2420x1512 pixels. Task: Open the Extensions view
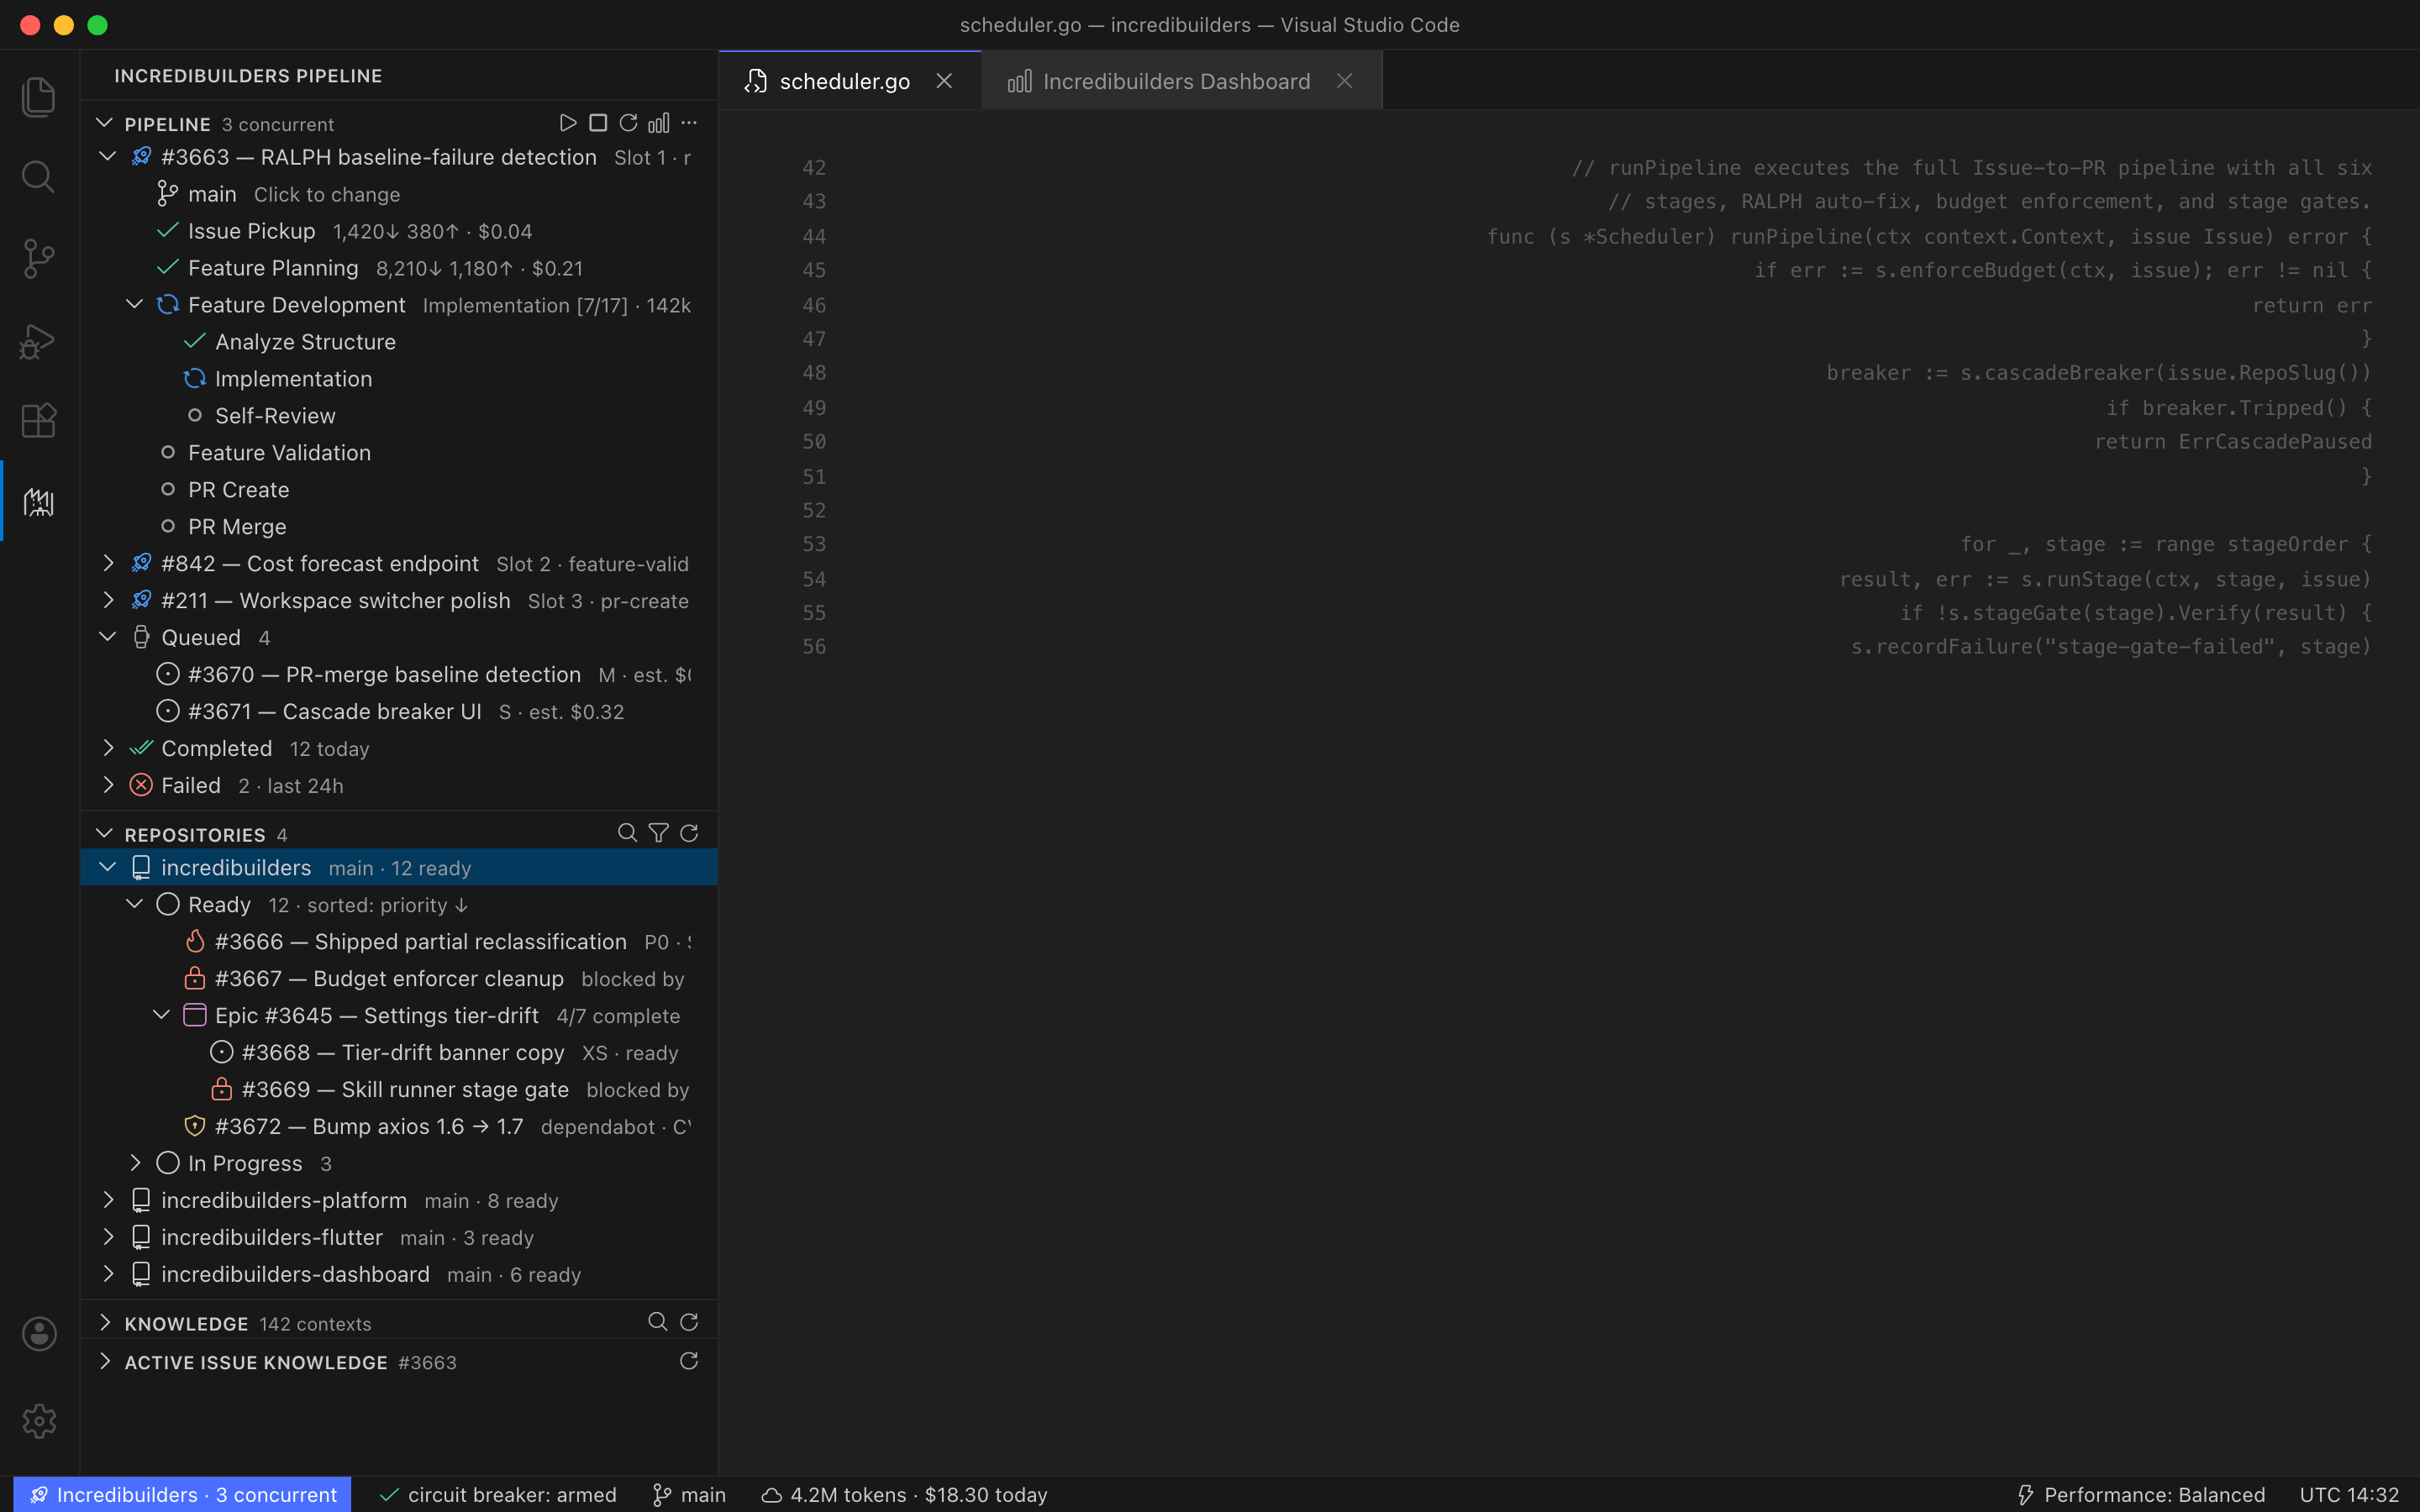39,420
